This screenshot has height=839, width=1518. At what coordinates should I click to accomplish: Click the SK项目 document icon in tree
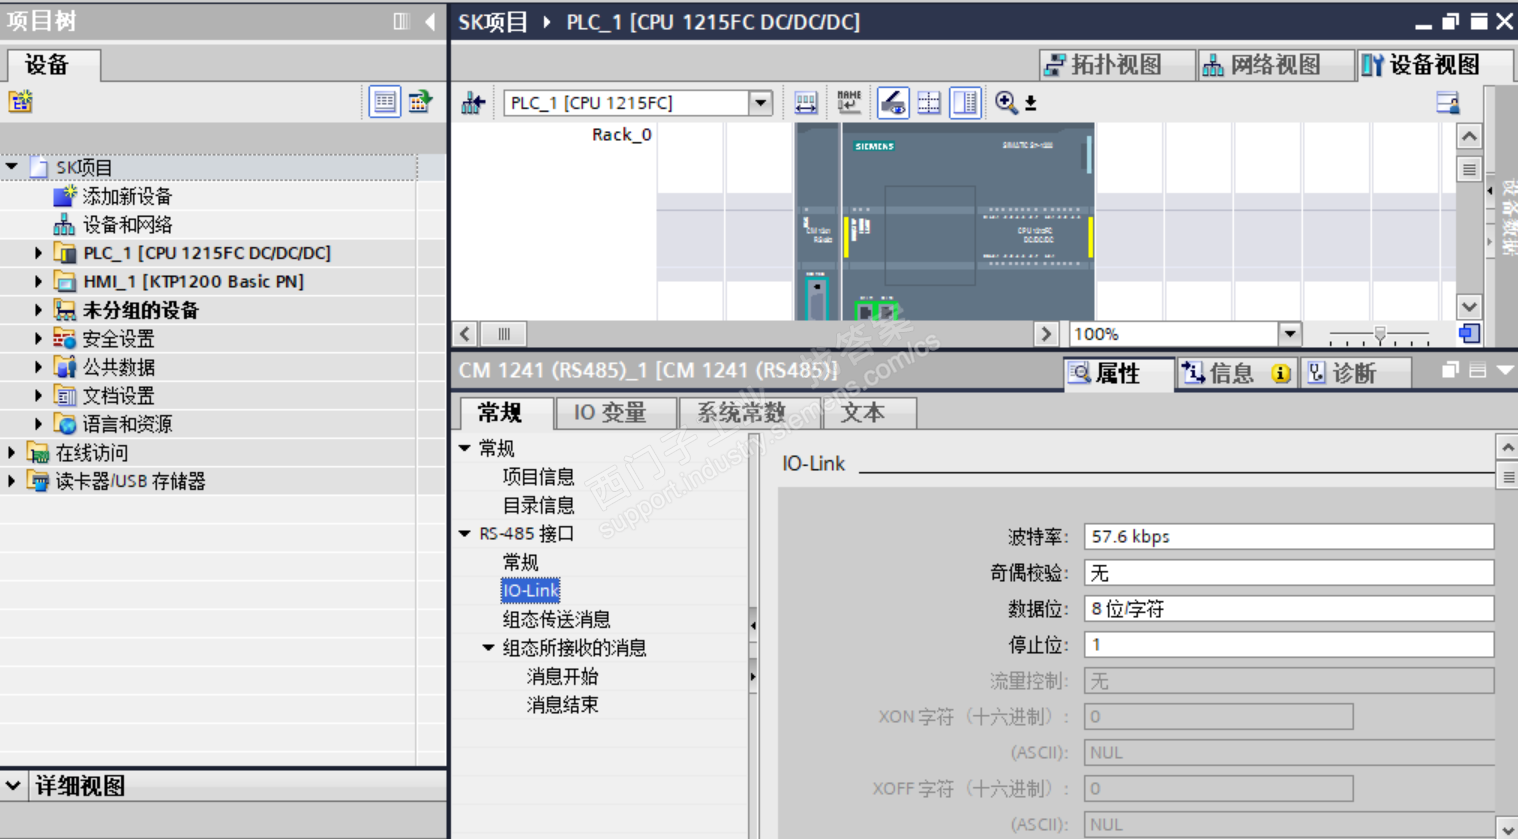(39, 167)
